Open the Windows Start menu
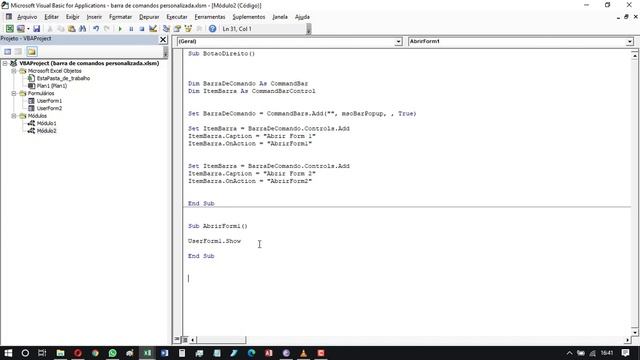 click(x=8, y=353)
